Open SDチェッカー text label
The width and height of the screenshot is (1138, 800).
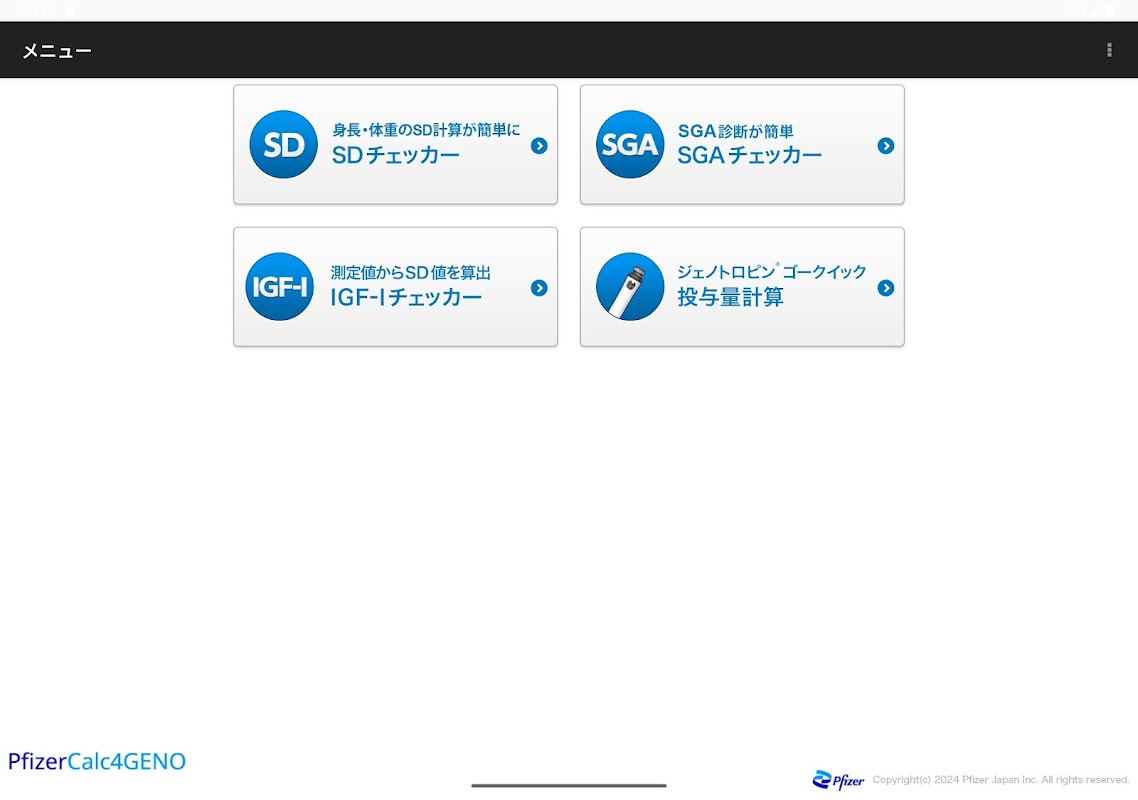tap(396, 155)
